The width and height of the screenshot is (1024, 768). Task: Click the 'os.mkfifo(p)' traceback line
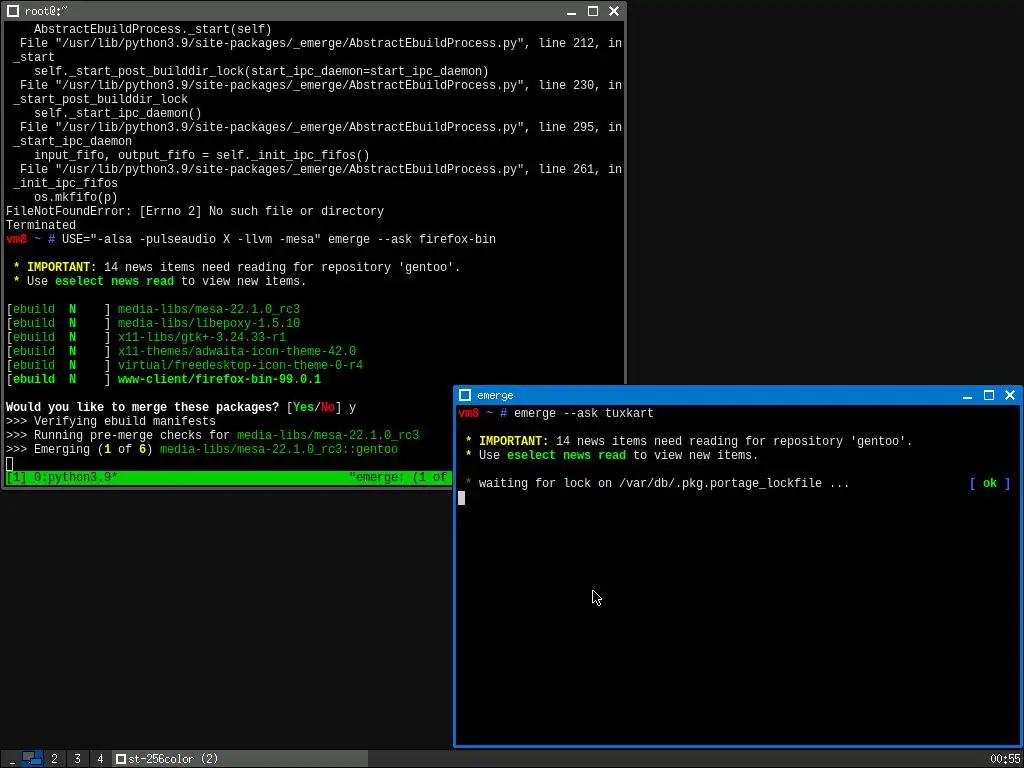(x=76, y=197)
